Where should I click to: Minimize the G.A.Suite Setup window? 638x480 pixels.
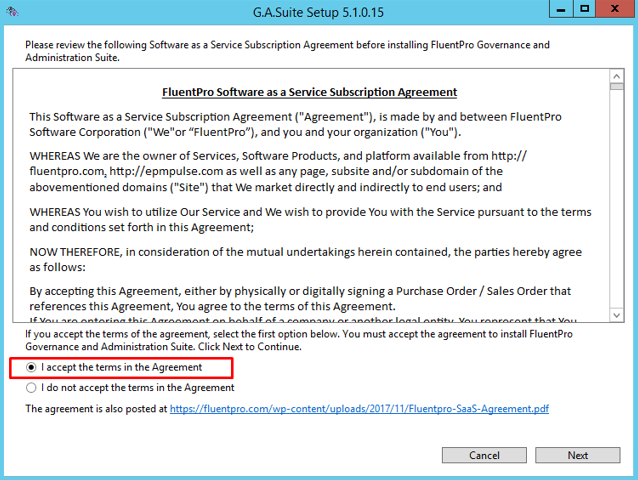click(561, 9)
